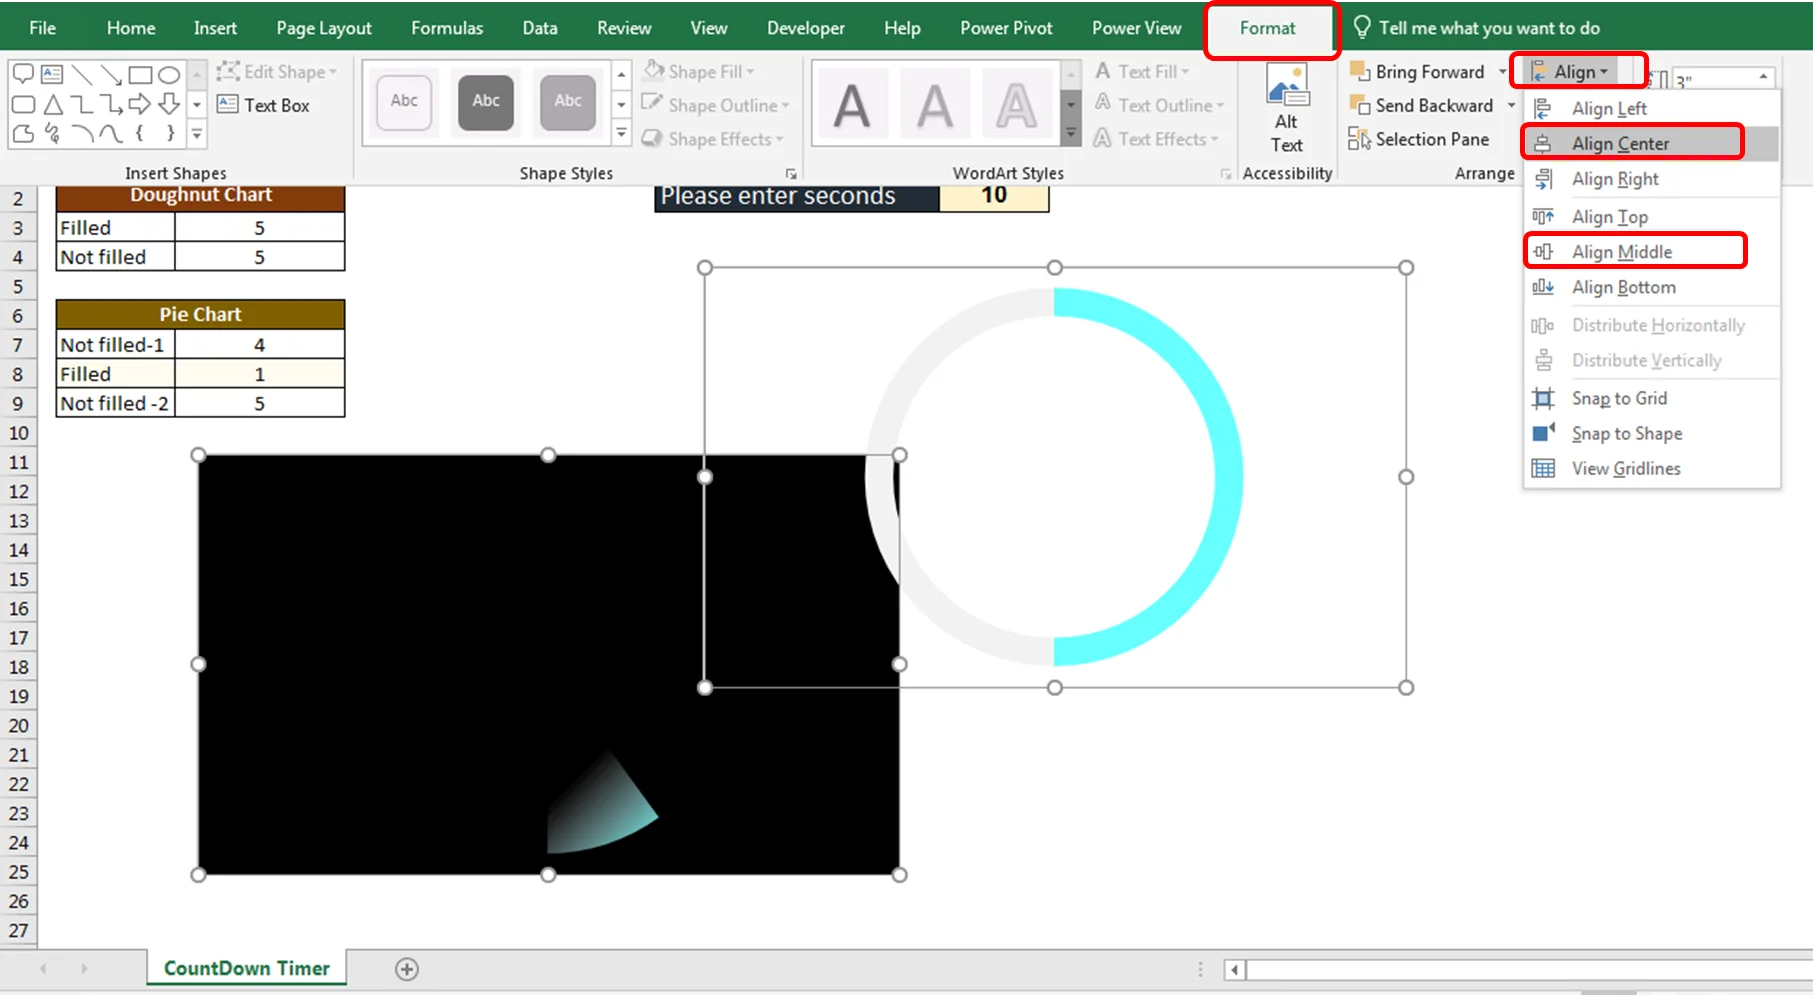Select the Oval shape in Insert Shapes
The height and width of the screenshot is (995, 1813).
click(x=169, y=74)
